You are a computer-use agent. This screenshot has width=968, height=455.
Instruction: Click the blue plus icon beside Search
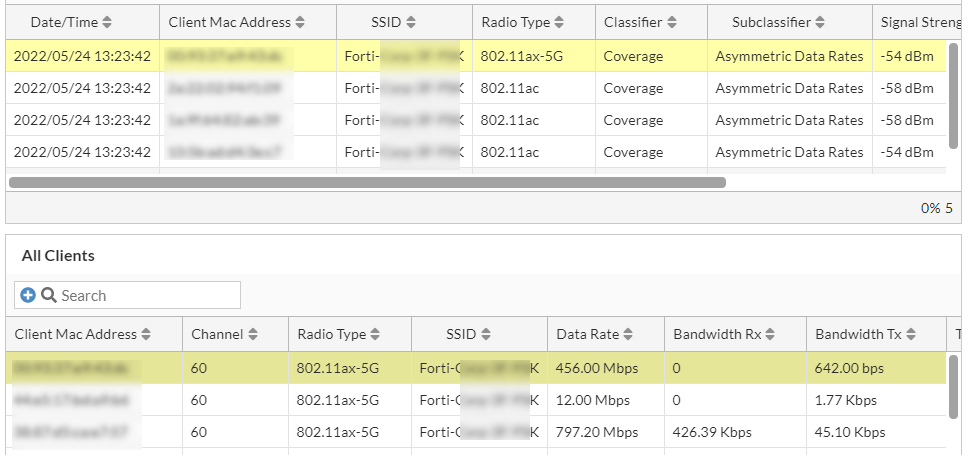(x=28, y=295)
